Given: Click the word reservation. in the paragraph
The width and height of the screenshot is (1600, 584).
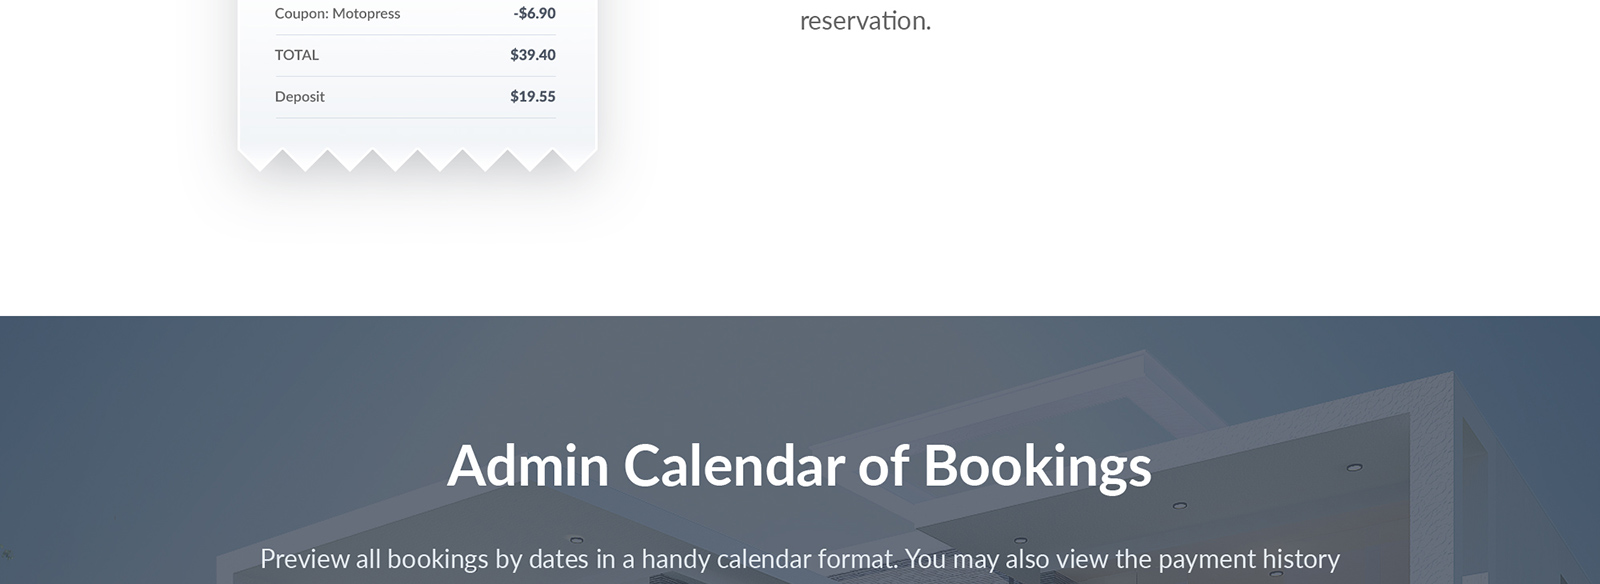Looking at the screenshot, I should pos(865,21).
